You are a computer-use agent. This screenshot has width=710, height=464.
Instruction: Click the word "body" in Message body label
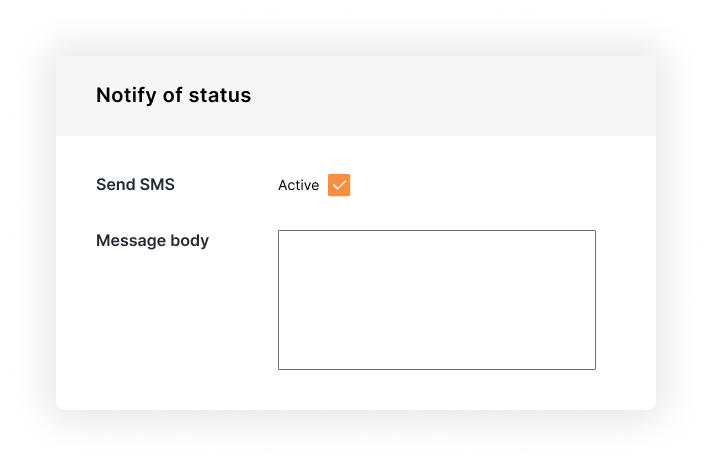pos(190,241)
